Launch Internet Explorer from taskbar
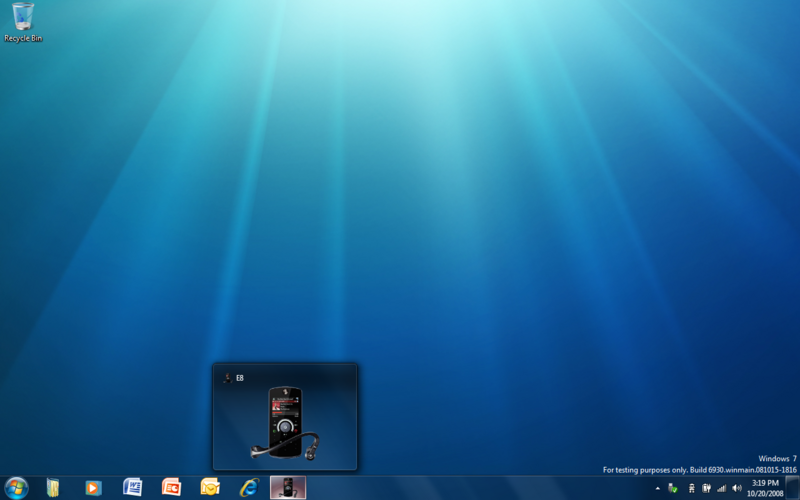This screenshot has width=800, height=500. (249, 487)
